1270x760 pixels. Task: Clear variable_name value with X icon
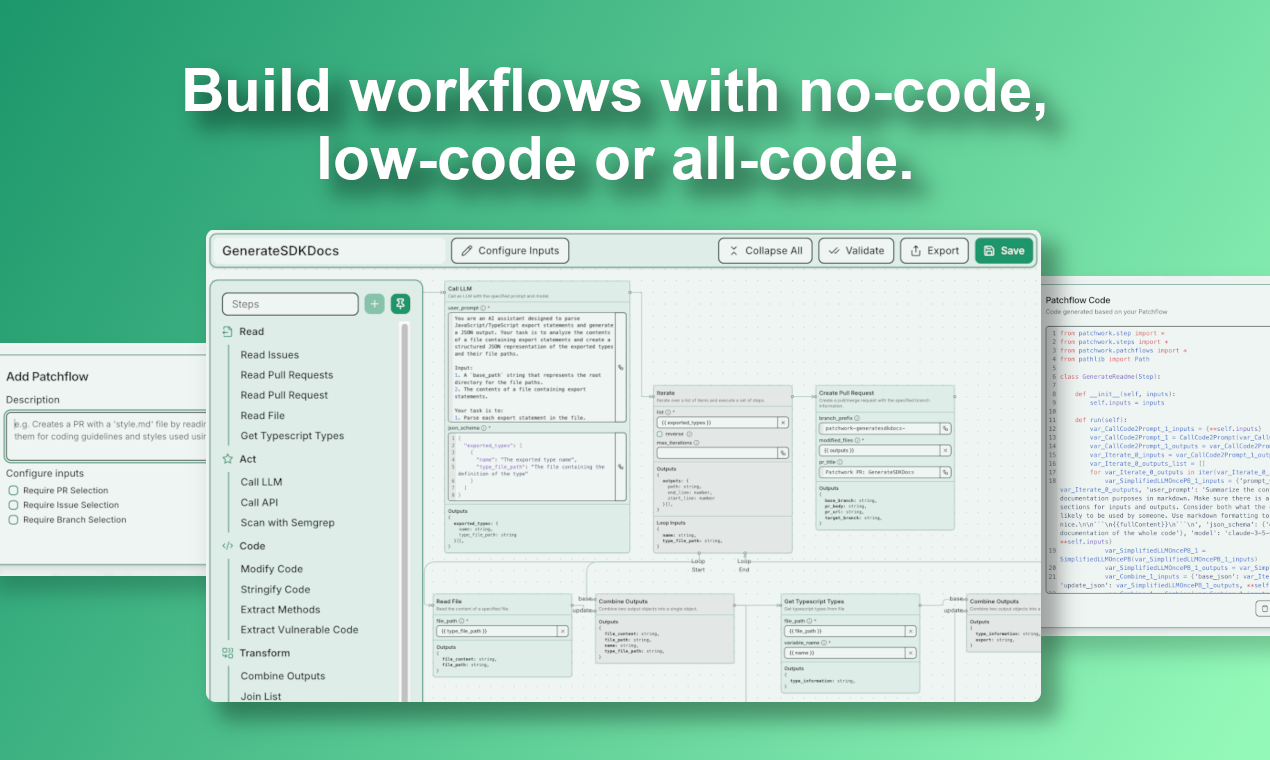(x=910, y=653)
